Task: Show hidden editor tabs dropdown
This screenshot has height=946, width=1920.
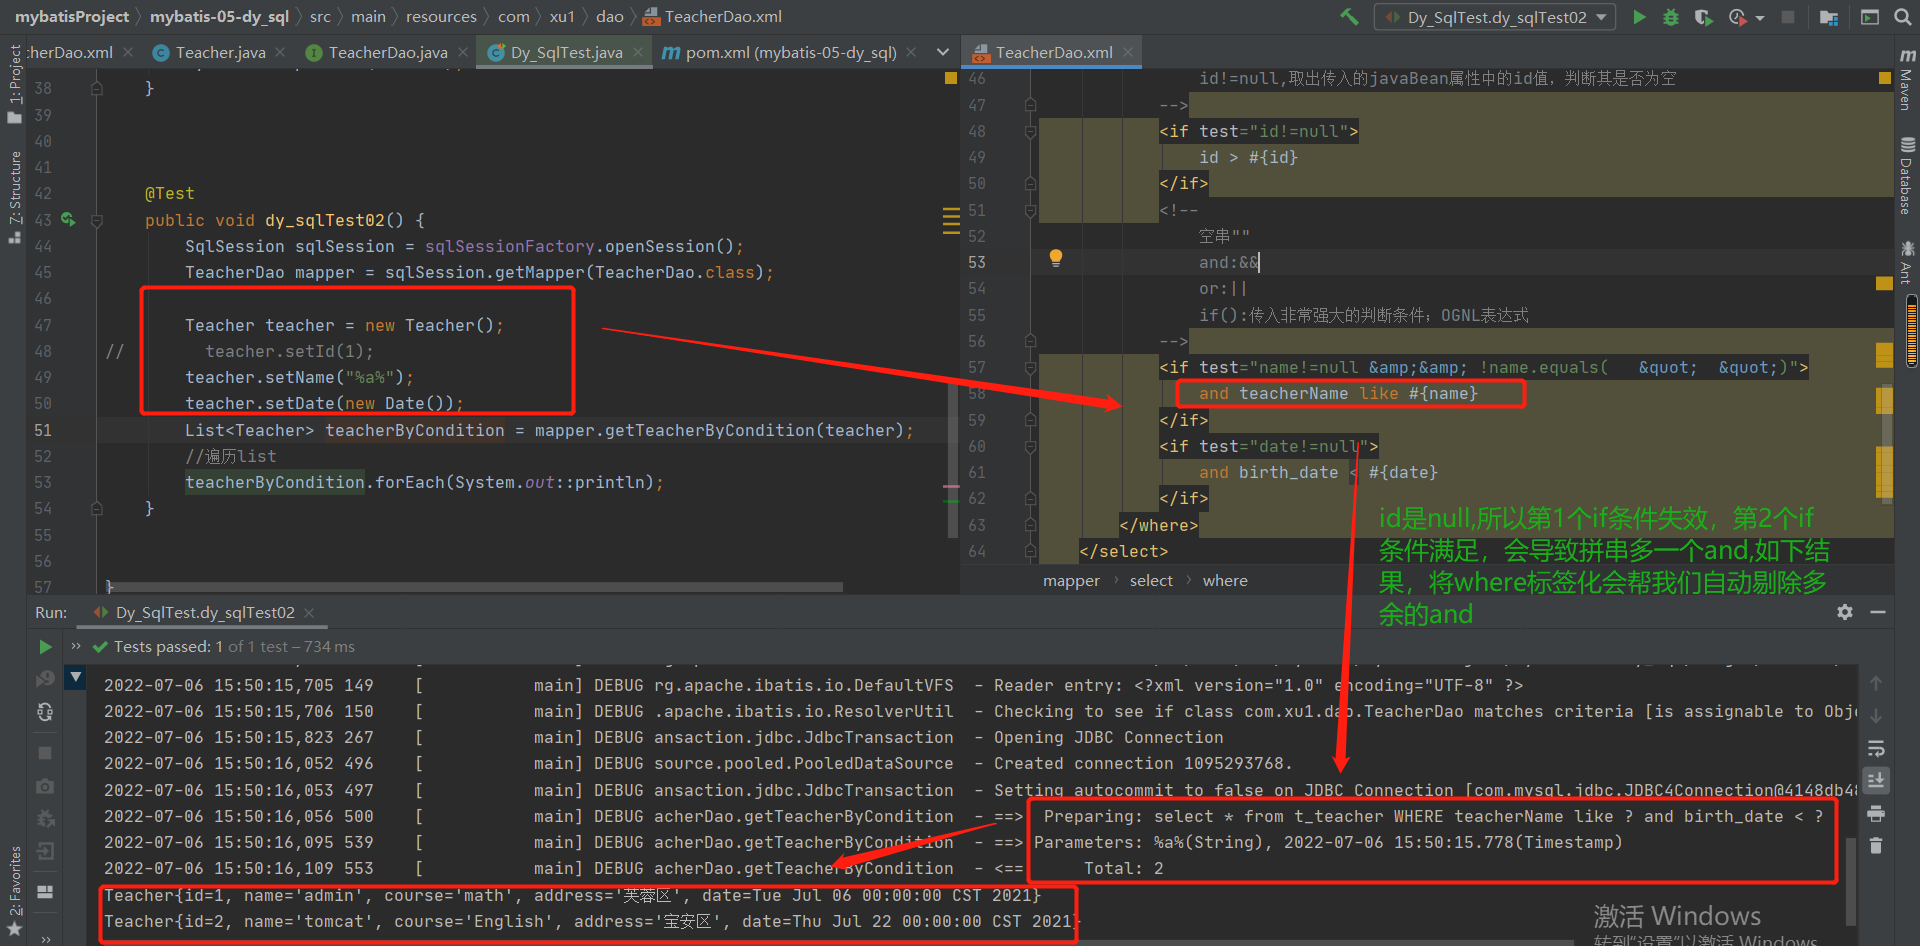Action: 942,52
